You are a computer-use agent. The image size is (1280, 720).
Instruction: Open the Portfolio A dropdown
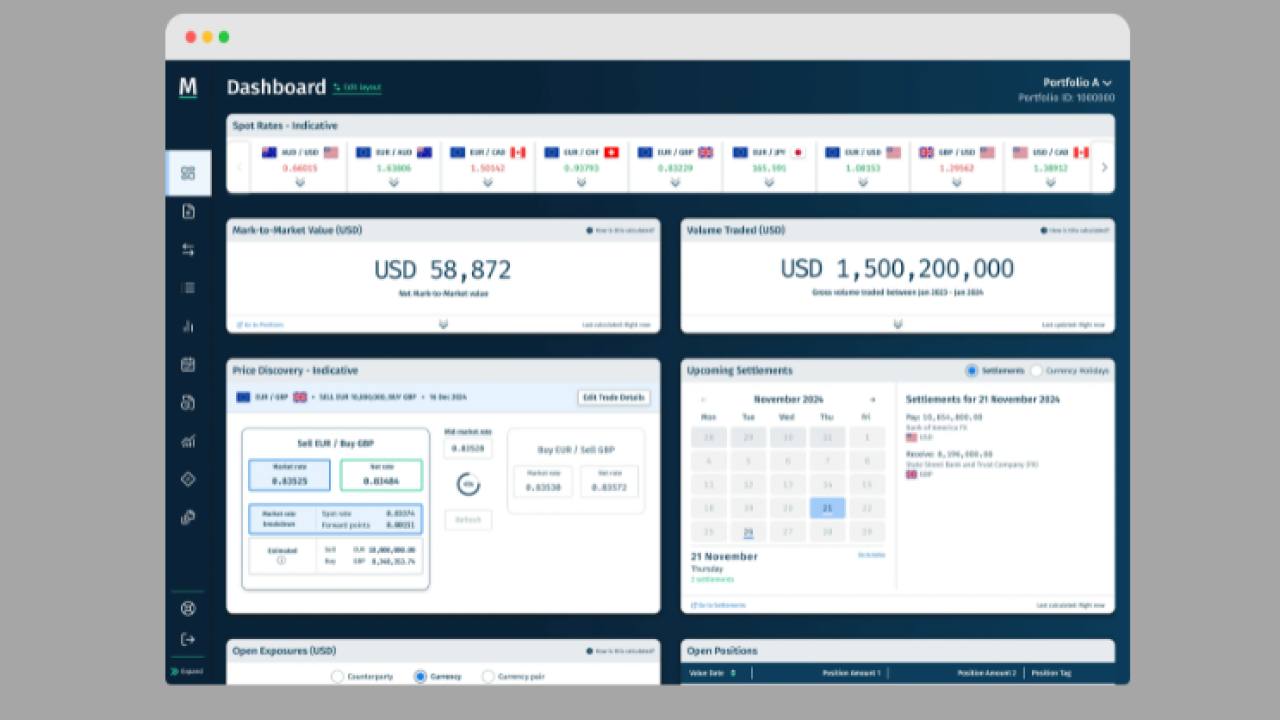pos(1077,83)
